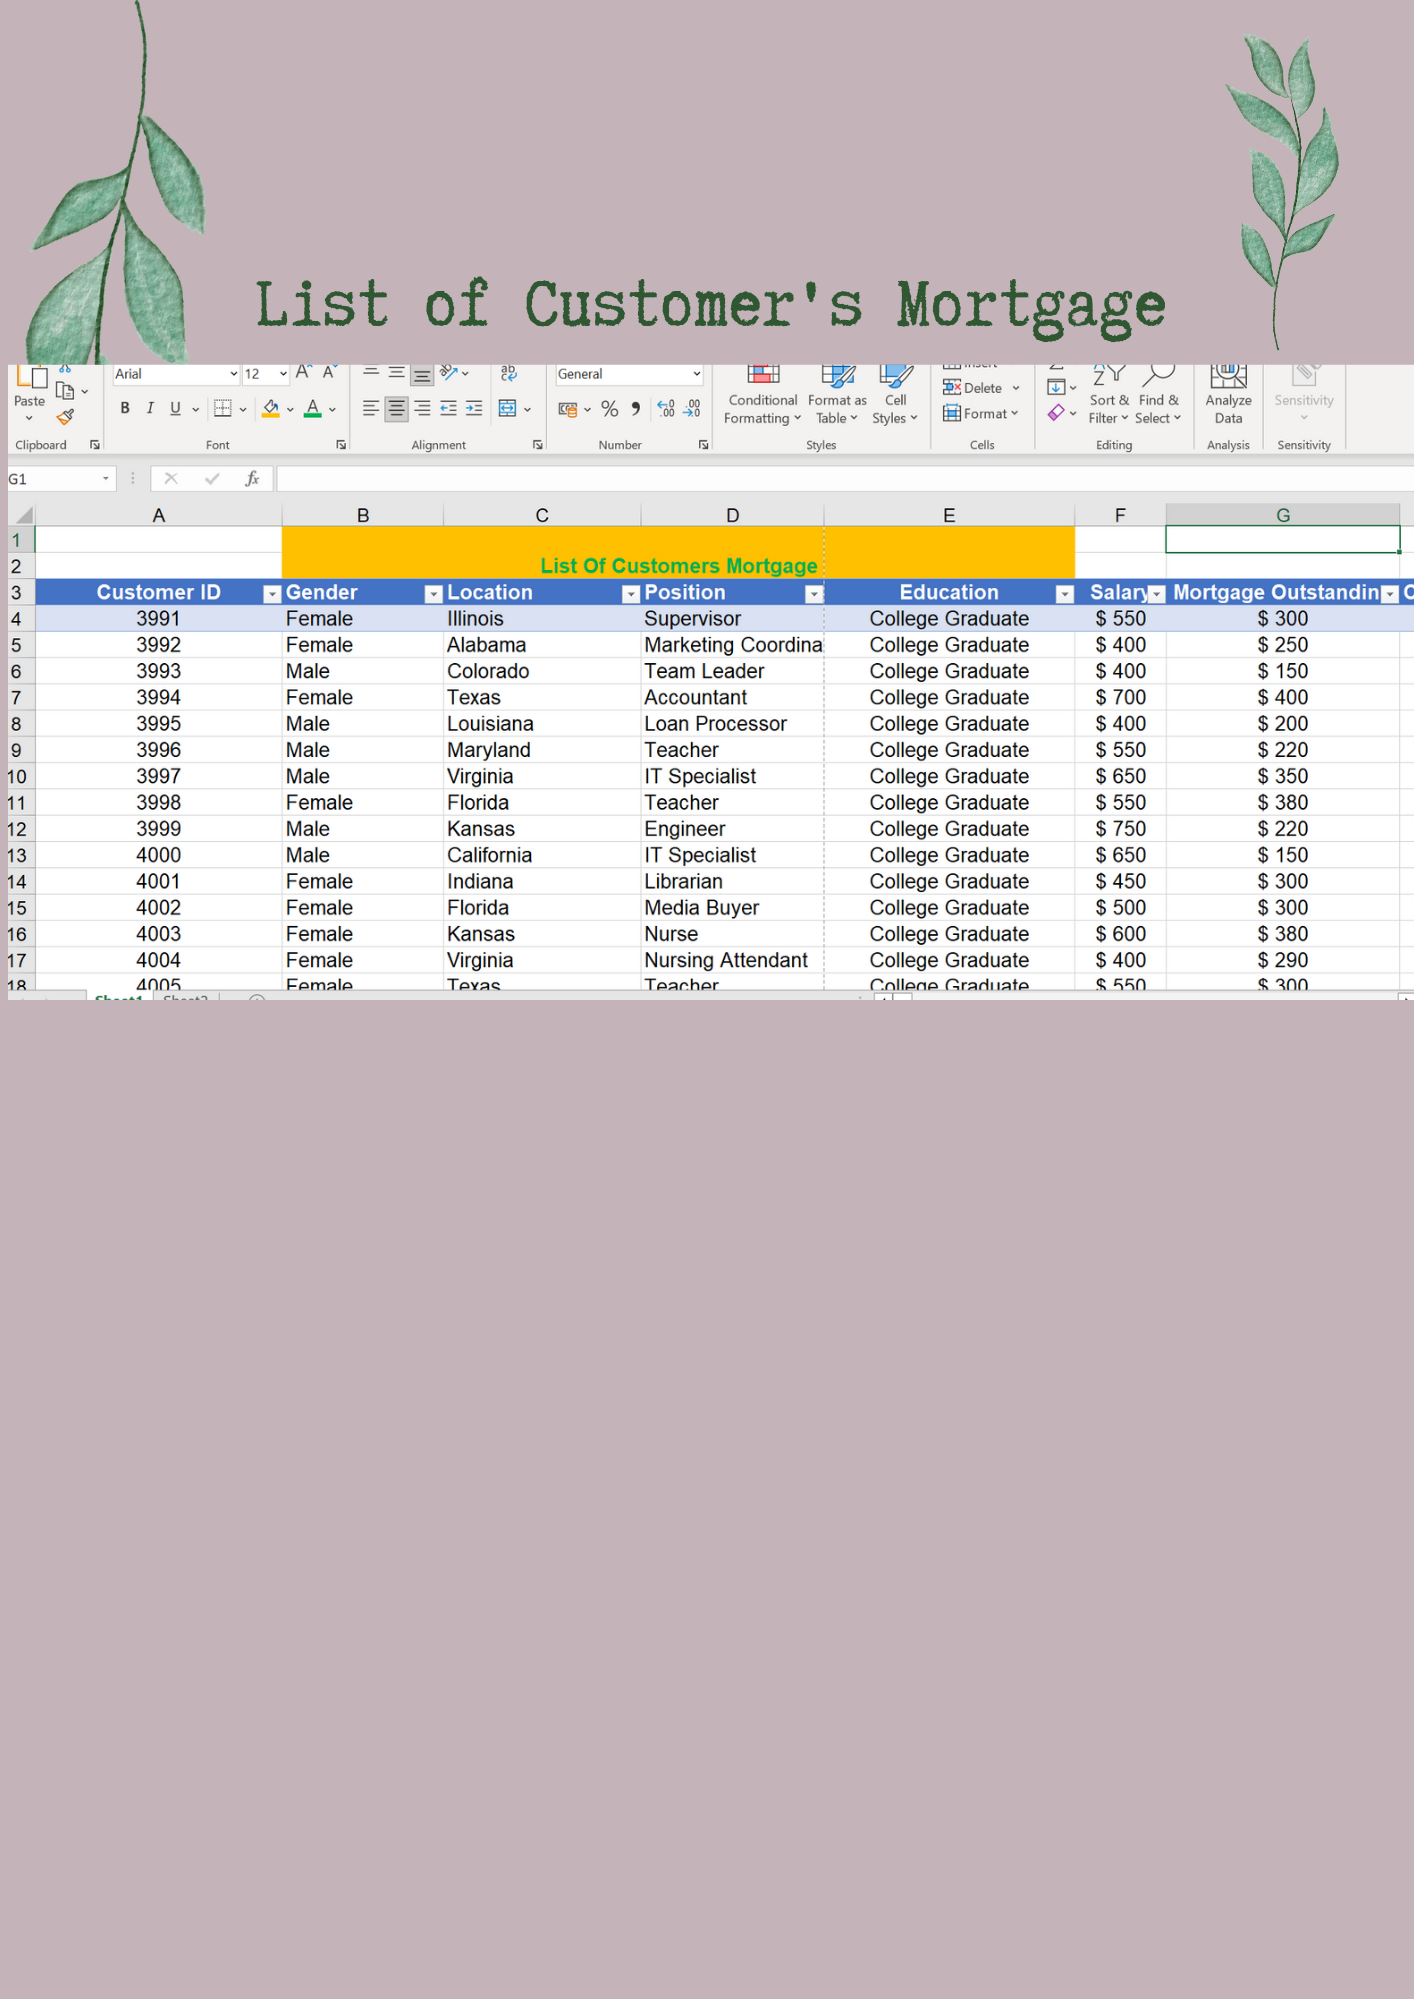Apply the green font color button
This screenshot has width=1414, height=1999.
pos(313,408)
